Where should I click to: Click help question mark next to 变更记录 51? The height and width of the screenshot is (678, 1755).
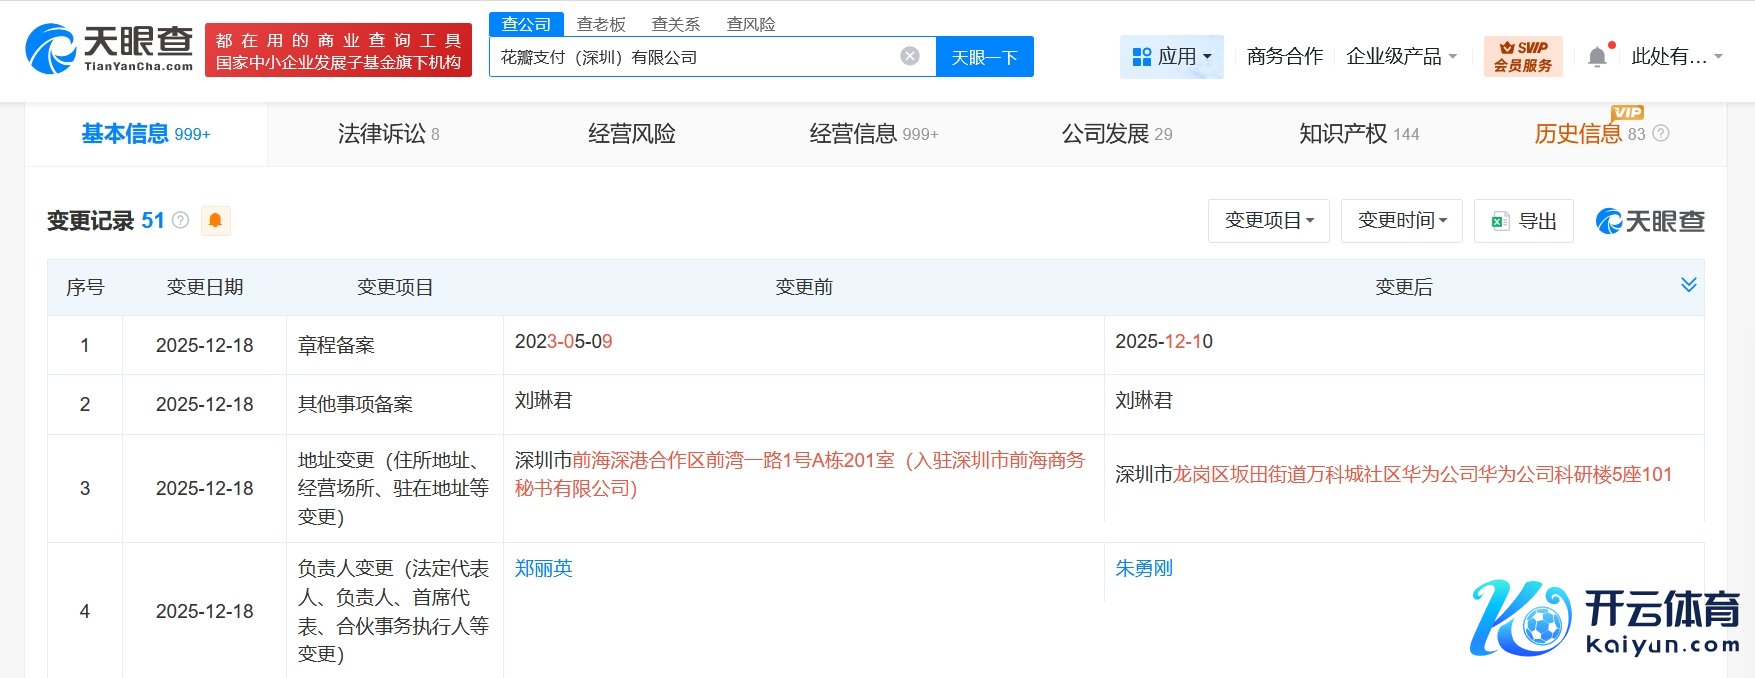pos(181,220)
